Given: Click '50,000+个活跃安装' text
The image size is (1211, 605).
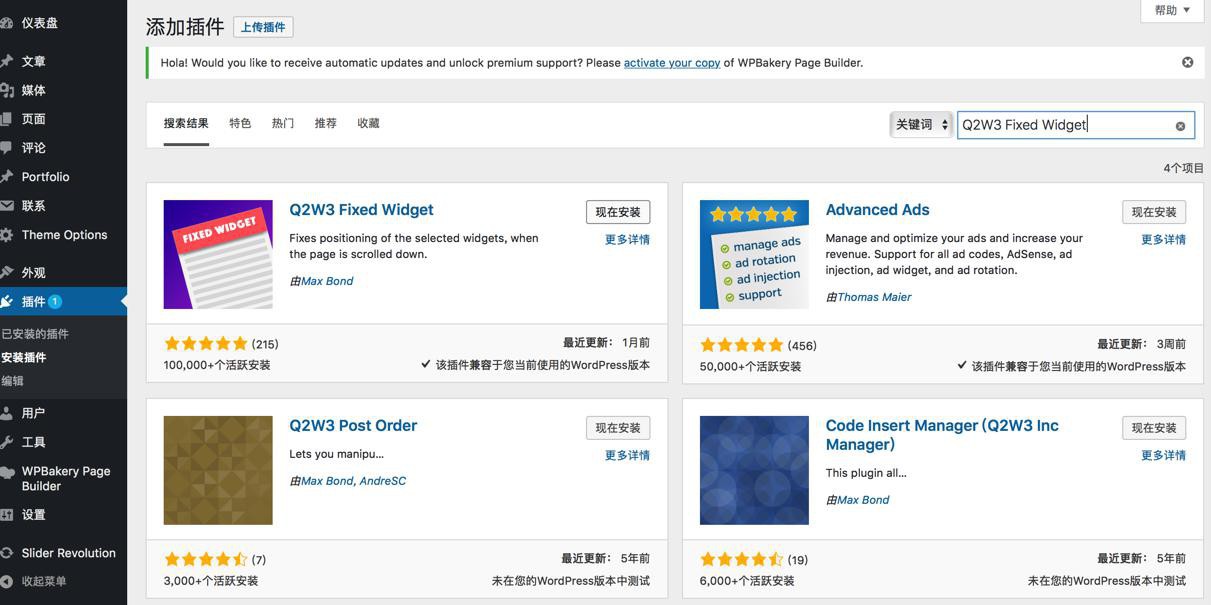Looking at the screenshot, I should [750, 366].
